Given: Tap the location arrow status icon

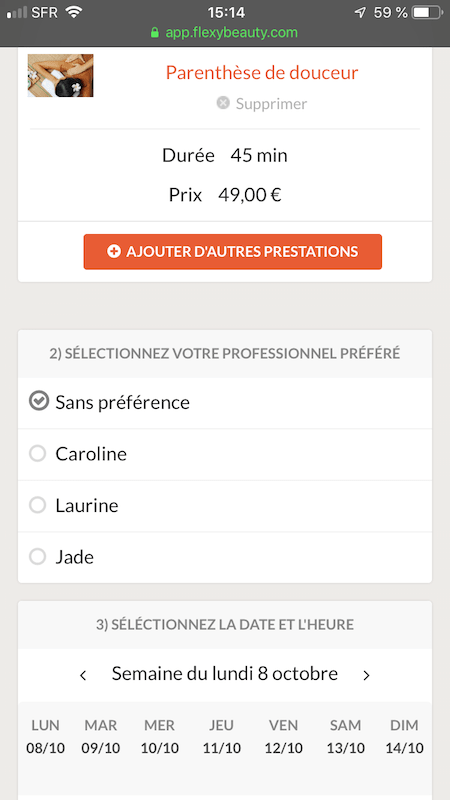Looking at the screenshot, I should (x=360, y=12).
